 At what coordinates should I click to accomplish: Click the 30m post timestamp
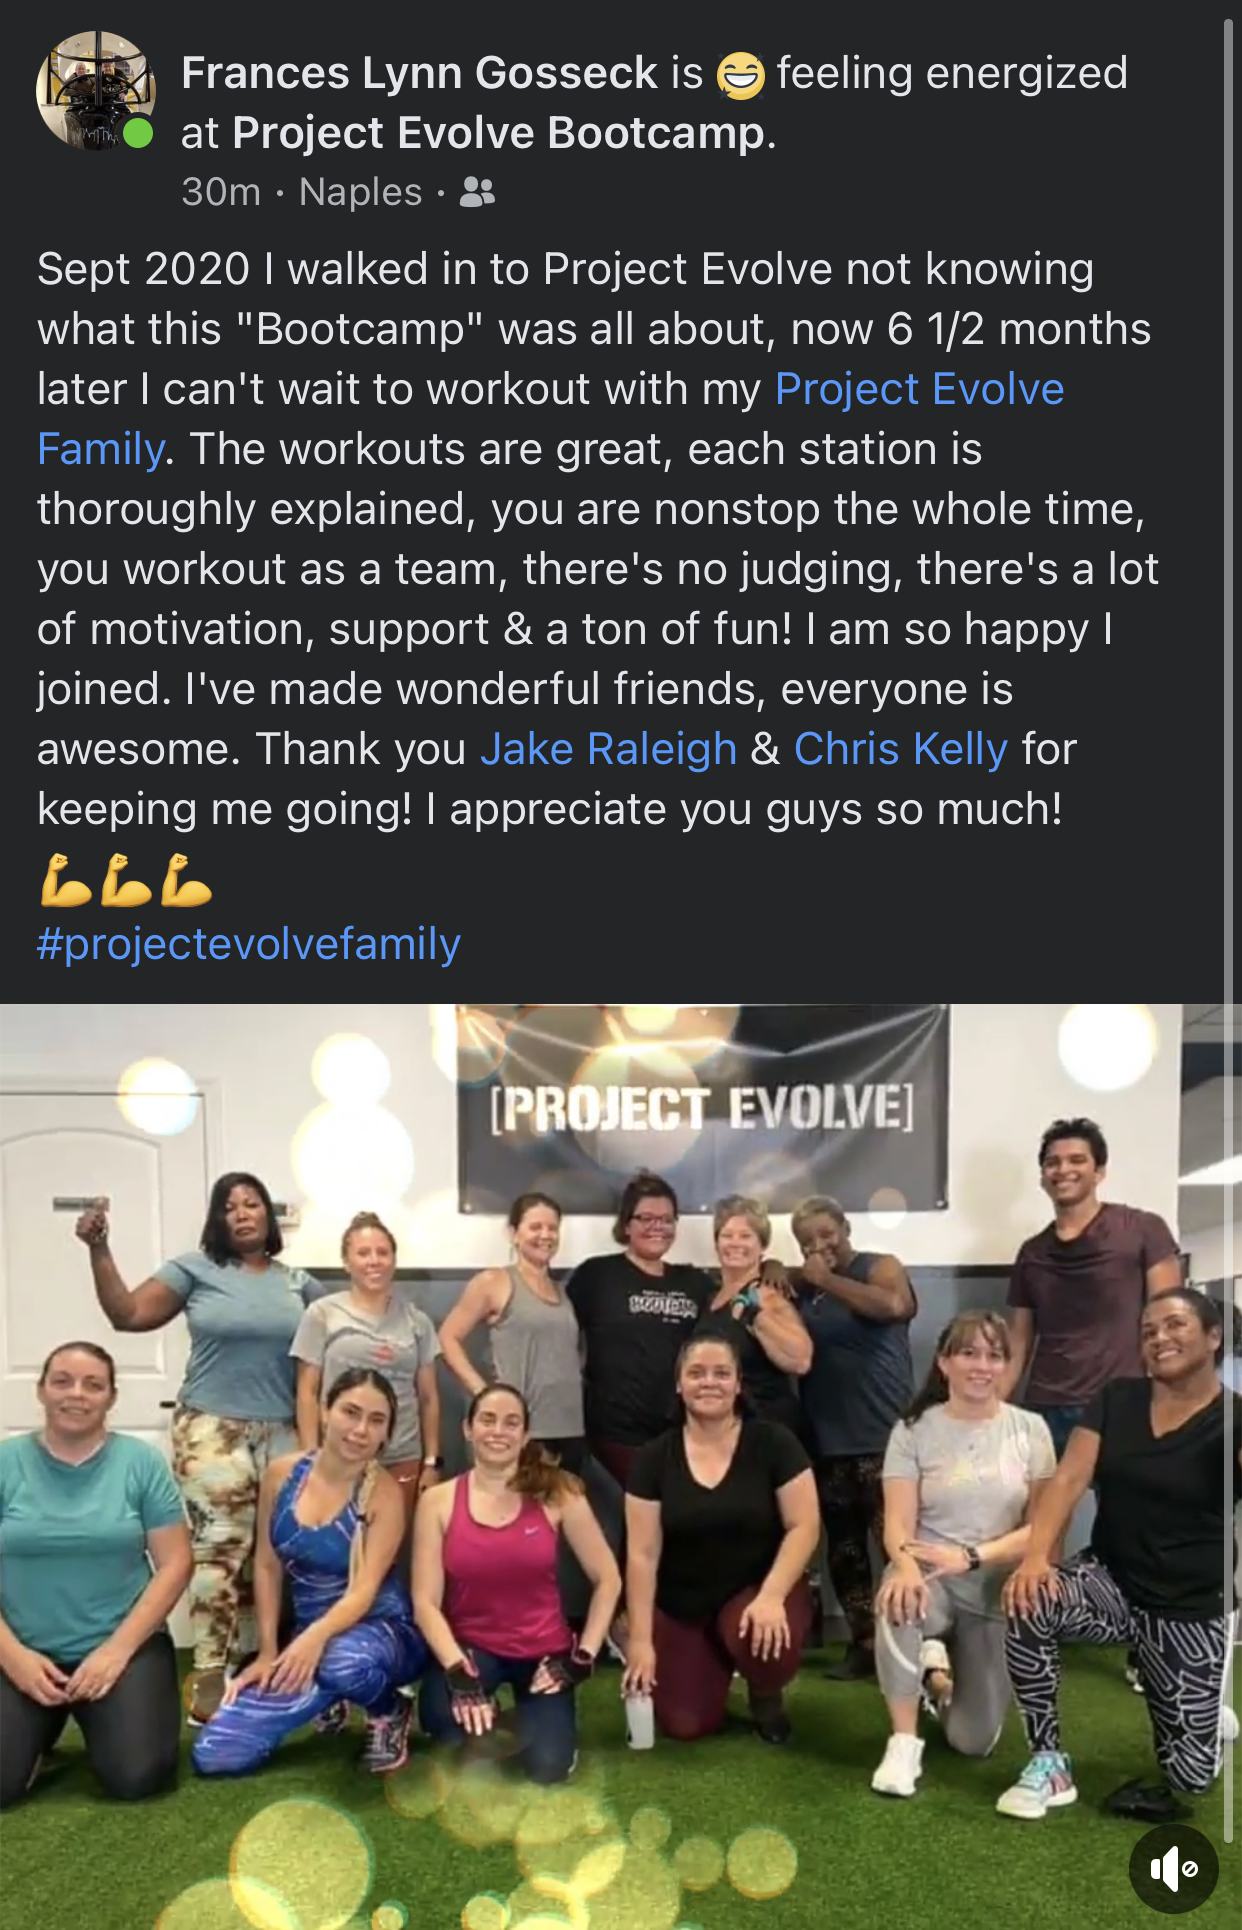[x=221, y=191]
